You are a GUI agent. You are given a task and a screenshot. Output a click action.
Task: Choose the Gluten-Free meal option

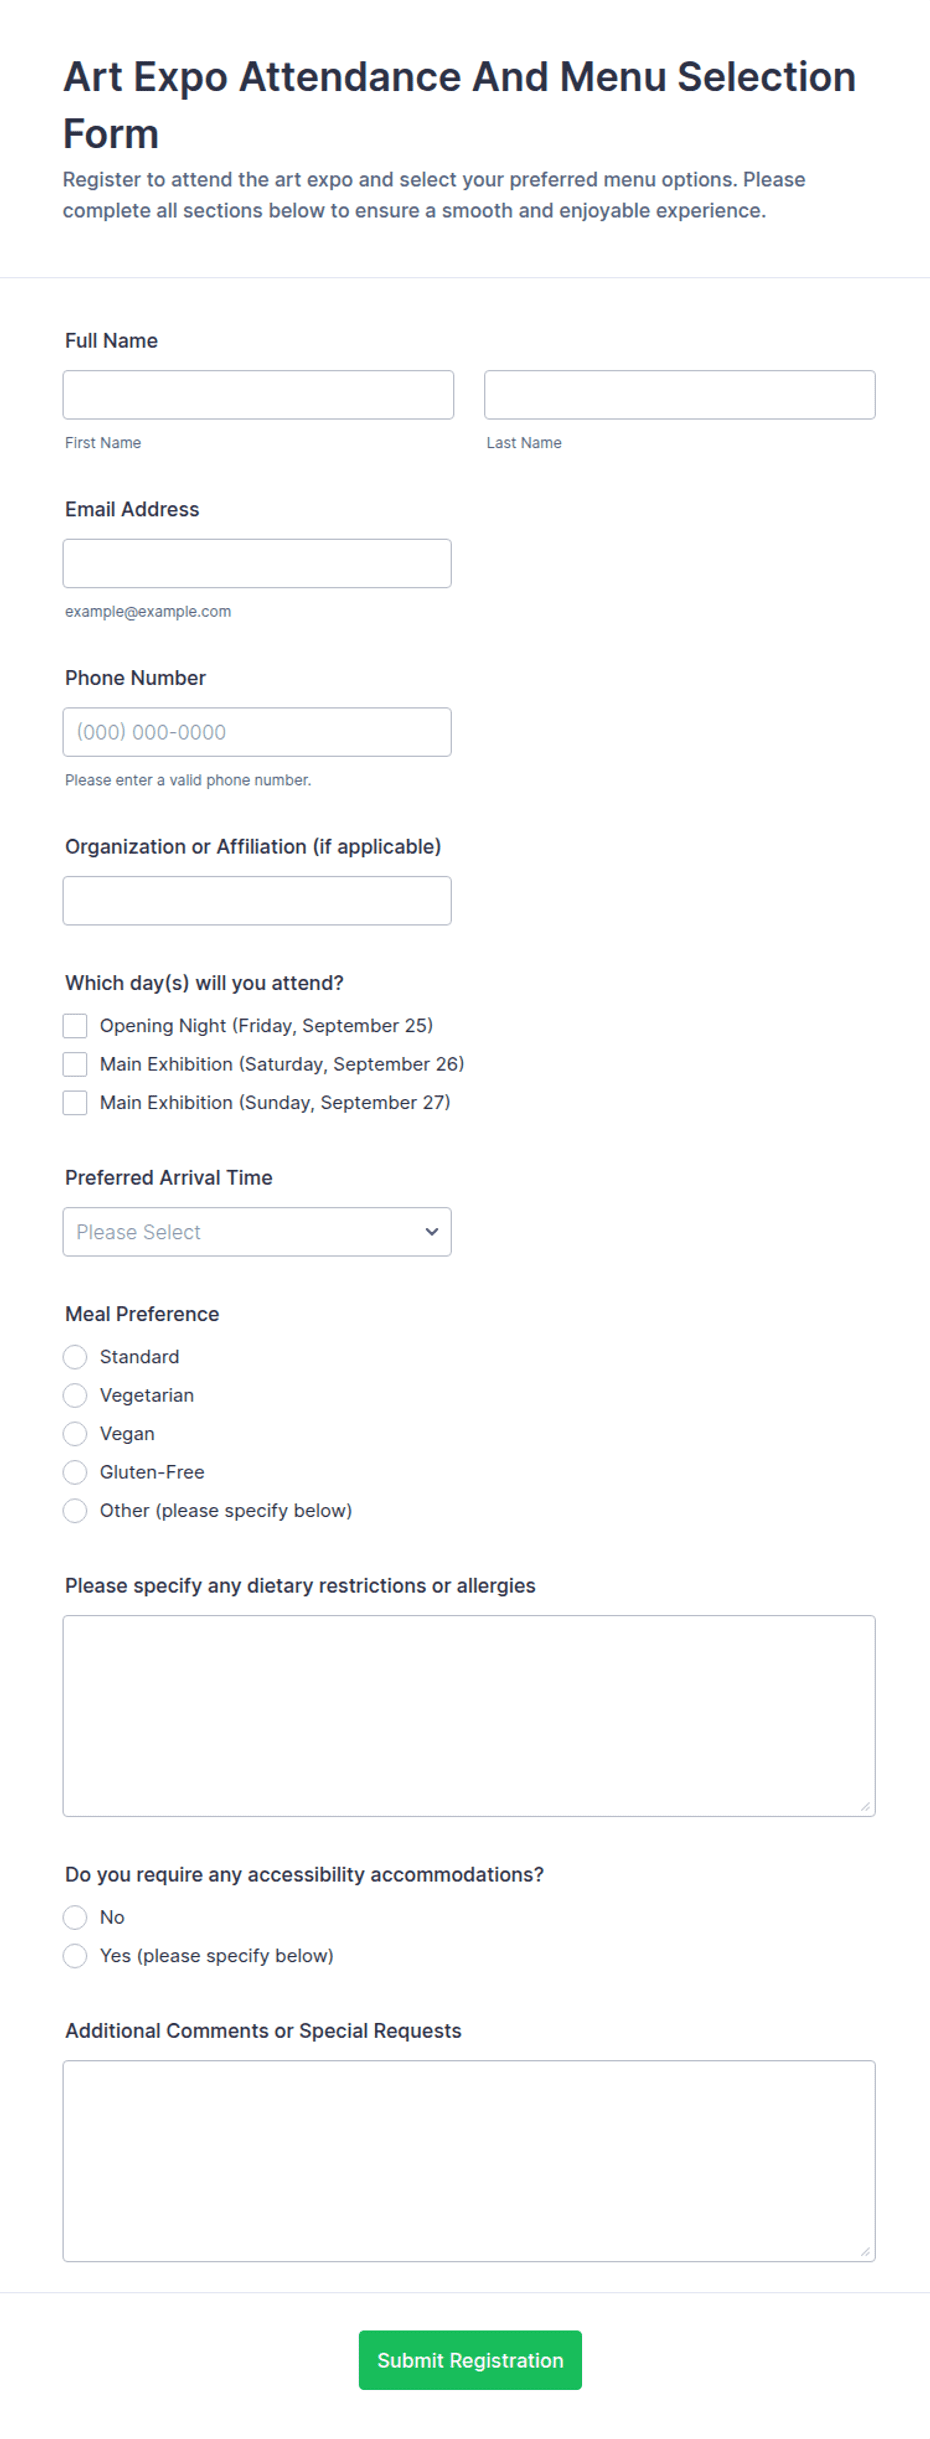[x=75, y=1472]
